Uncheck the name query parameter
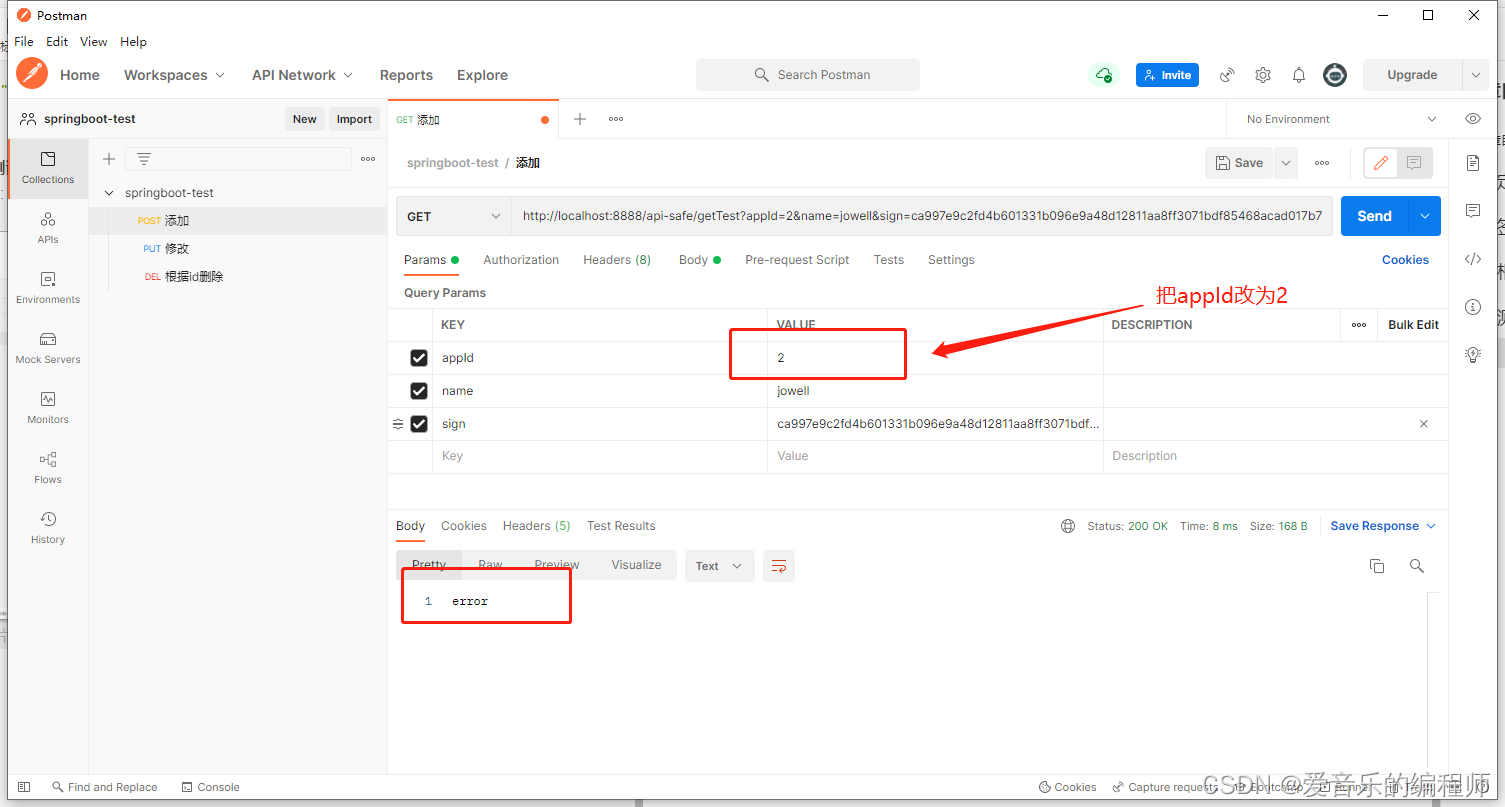Viewport: 1505px width, 807px height. pos(419,391)
